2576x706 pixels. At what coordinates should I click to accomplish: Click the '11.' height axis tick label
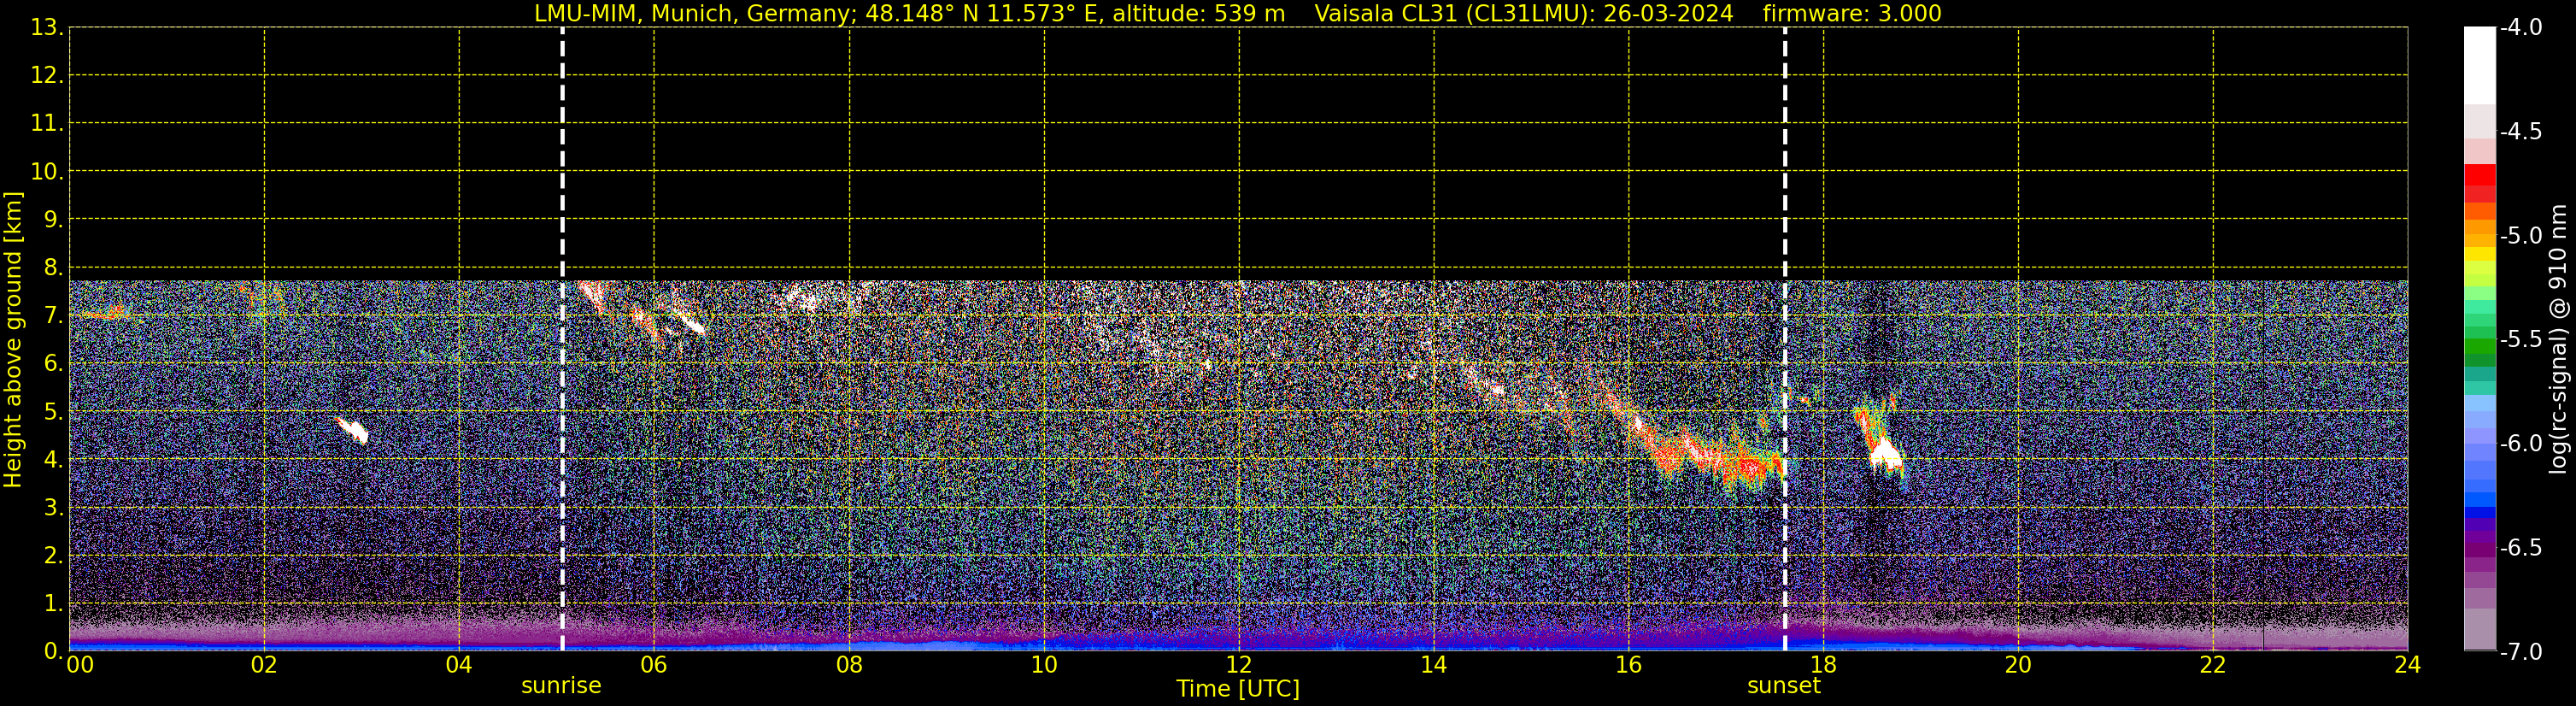47,123
